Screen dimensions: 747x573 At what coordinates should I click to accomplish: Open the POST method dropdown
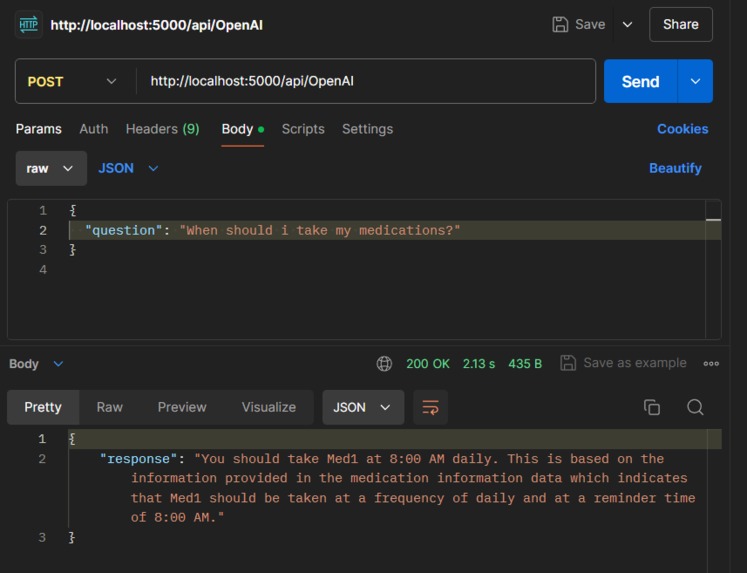point(71,81)
